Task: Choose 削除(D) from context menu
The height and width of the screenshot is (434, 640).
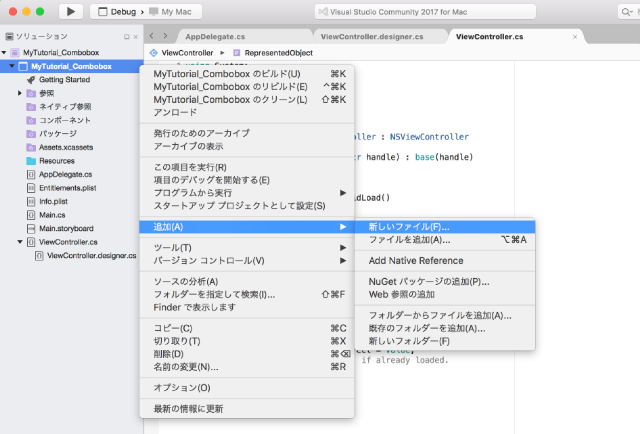Action: 247,354
